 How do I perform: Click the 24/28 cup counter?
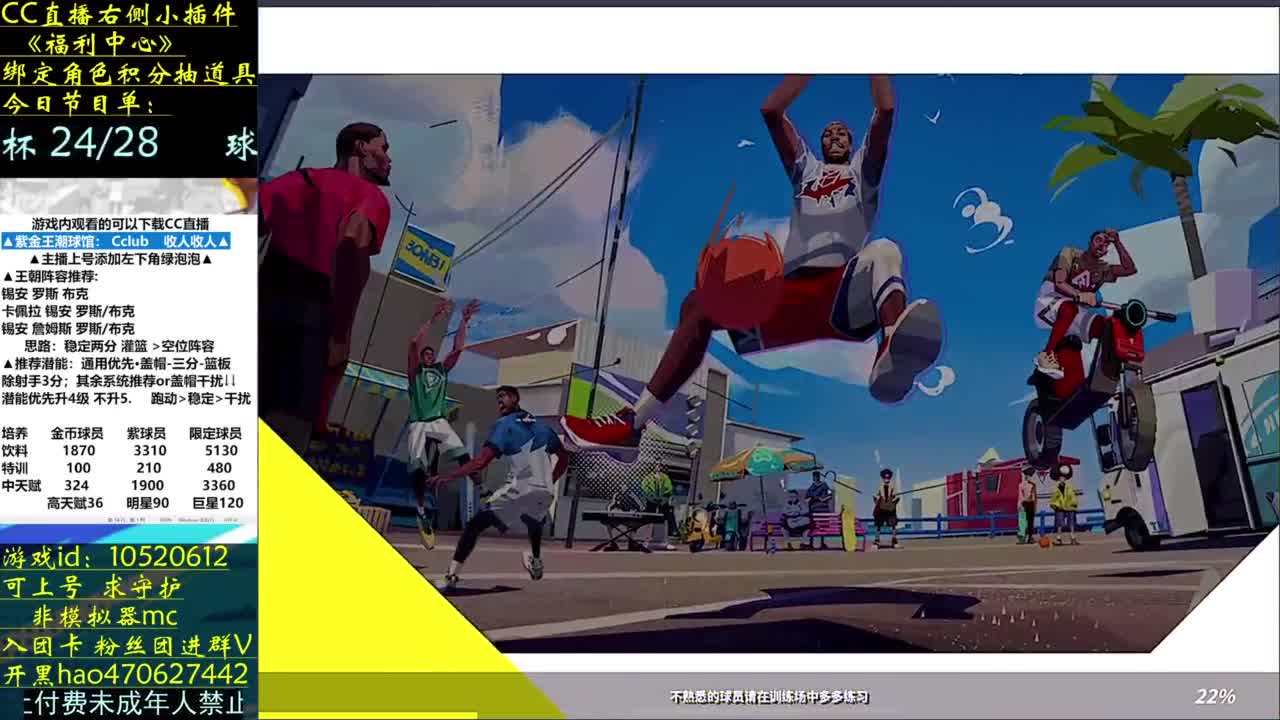[x=104, y=144]
